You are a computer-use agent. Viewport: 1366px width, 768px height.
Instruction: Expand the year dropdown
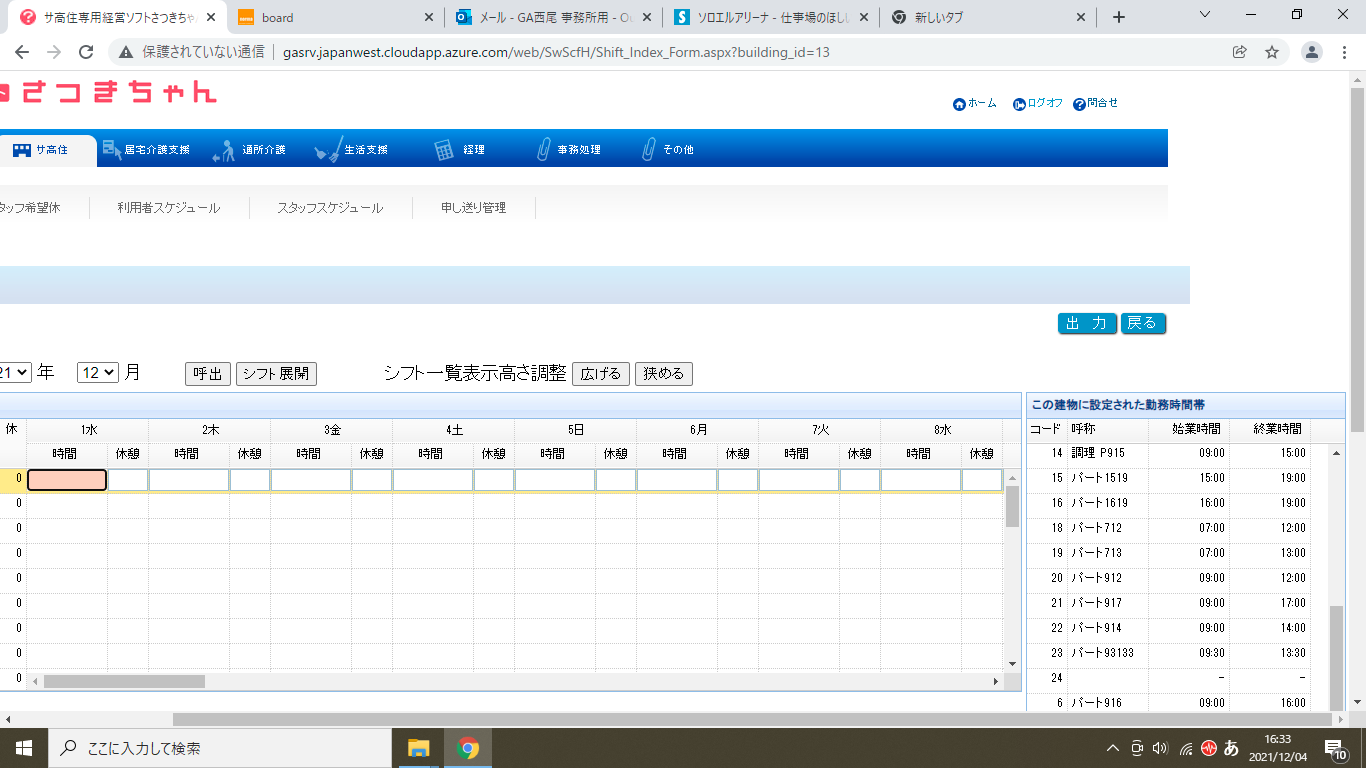[x=16, y=373]
